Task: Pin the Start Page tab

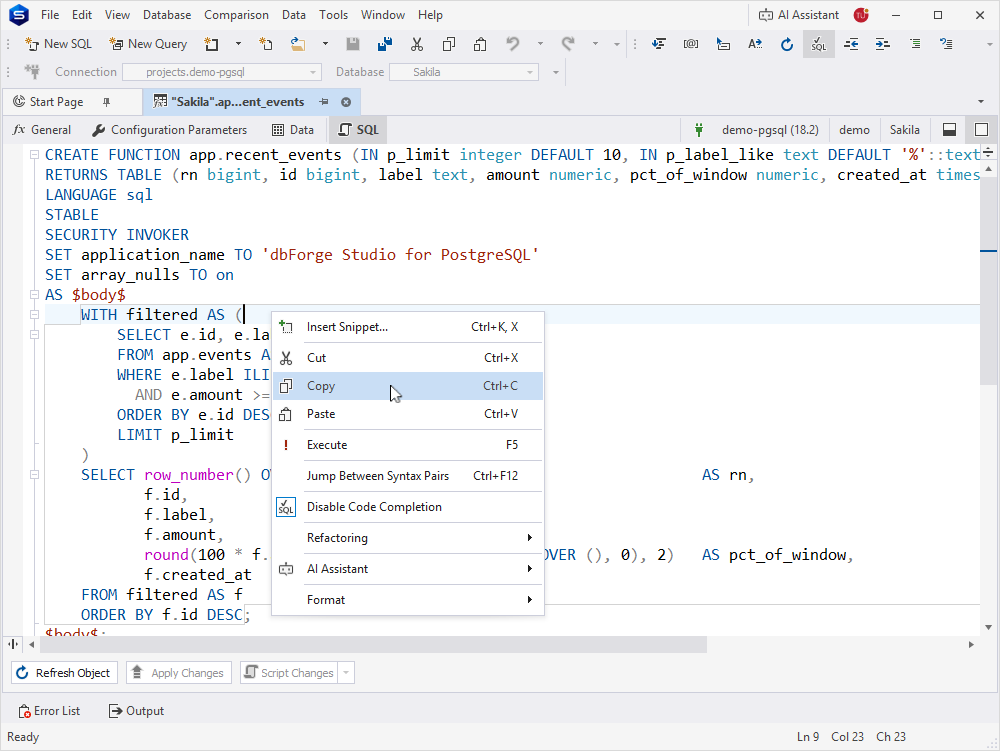Action: 107,102
